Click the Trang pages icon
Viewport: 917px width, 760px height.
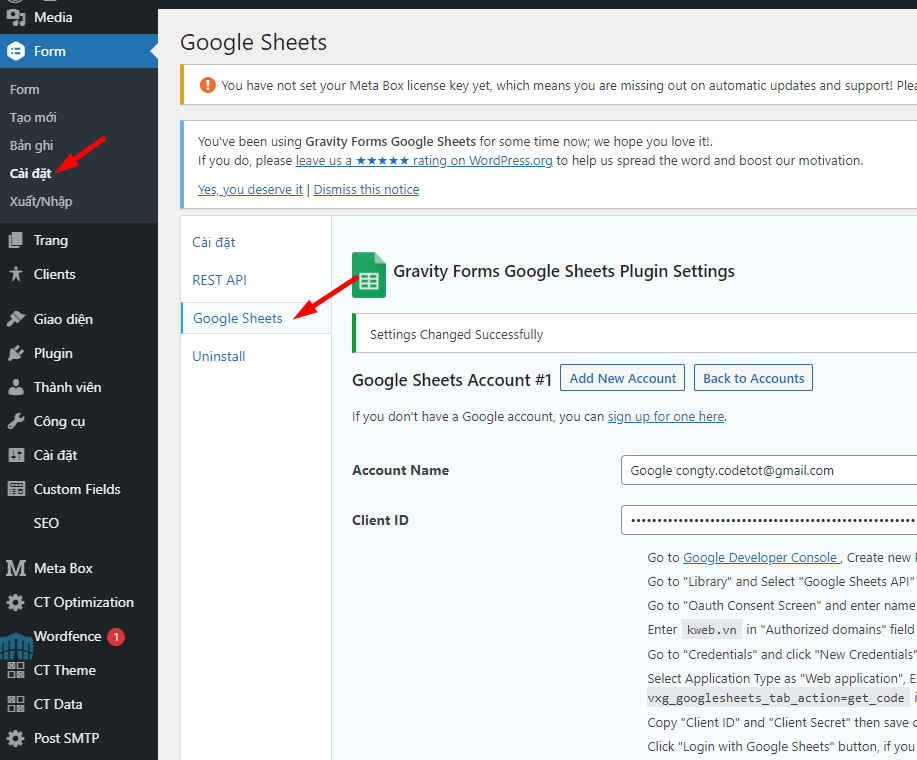[x=16, y=240]
